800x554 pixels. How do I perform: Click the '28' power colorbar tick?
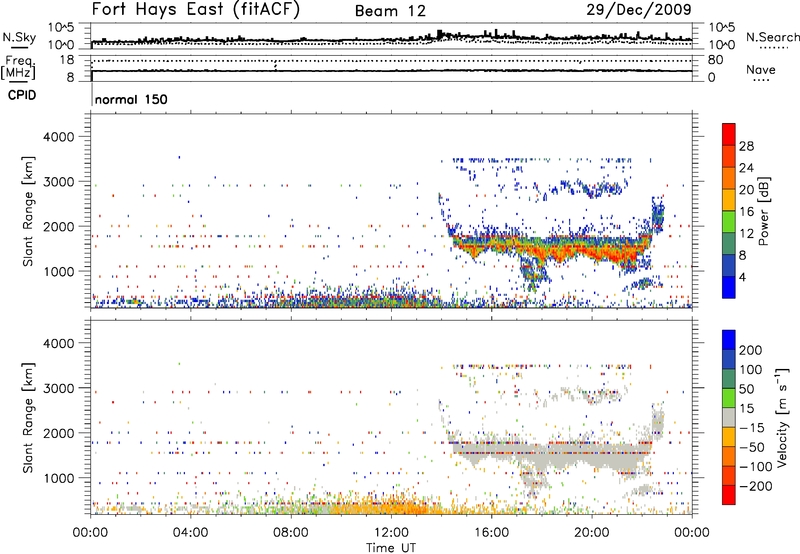click(x=746, y=146)
